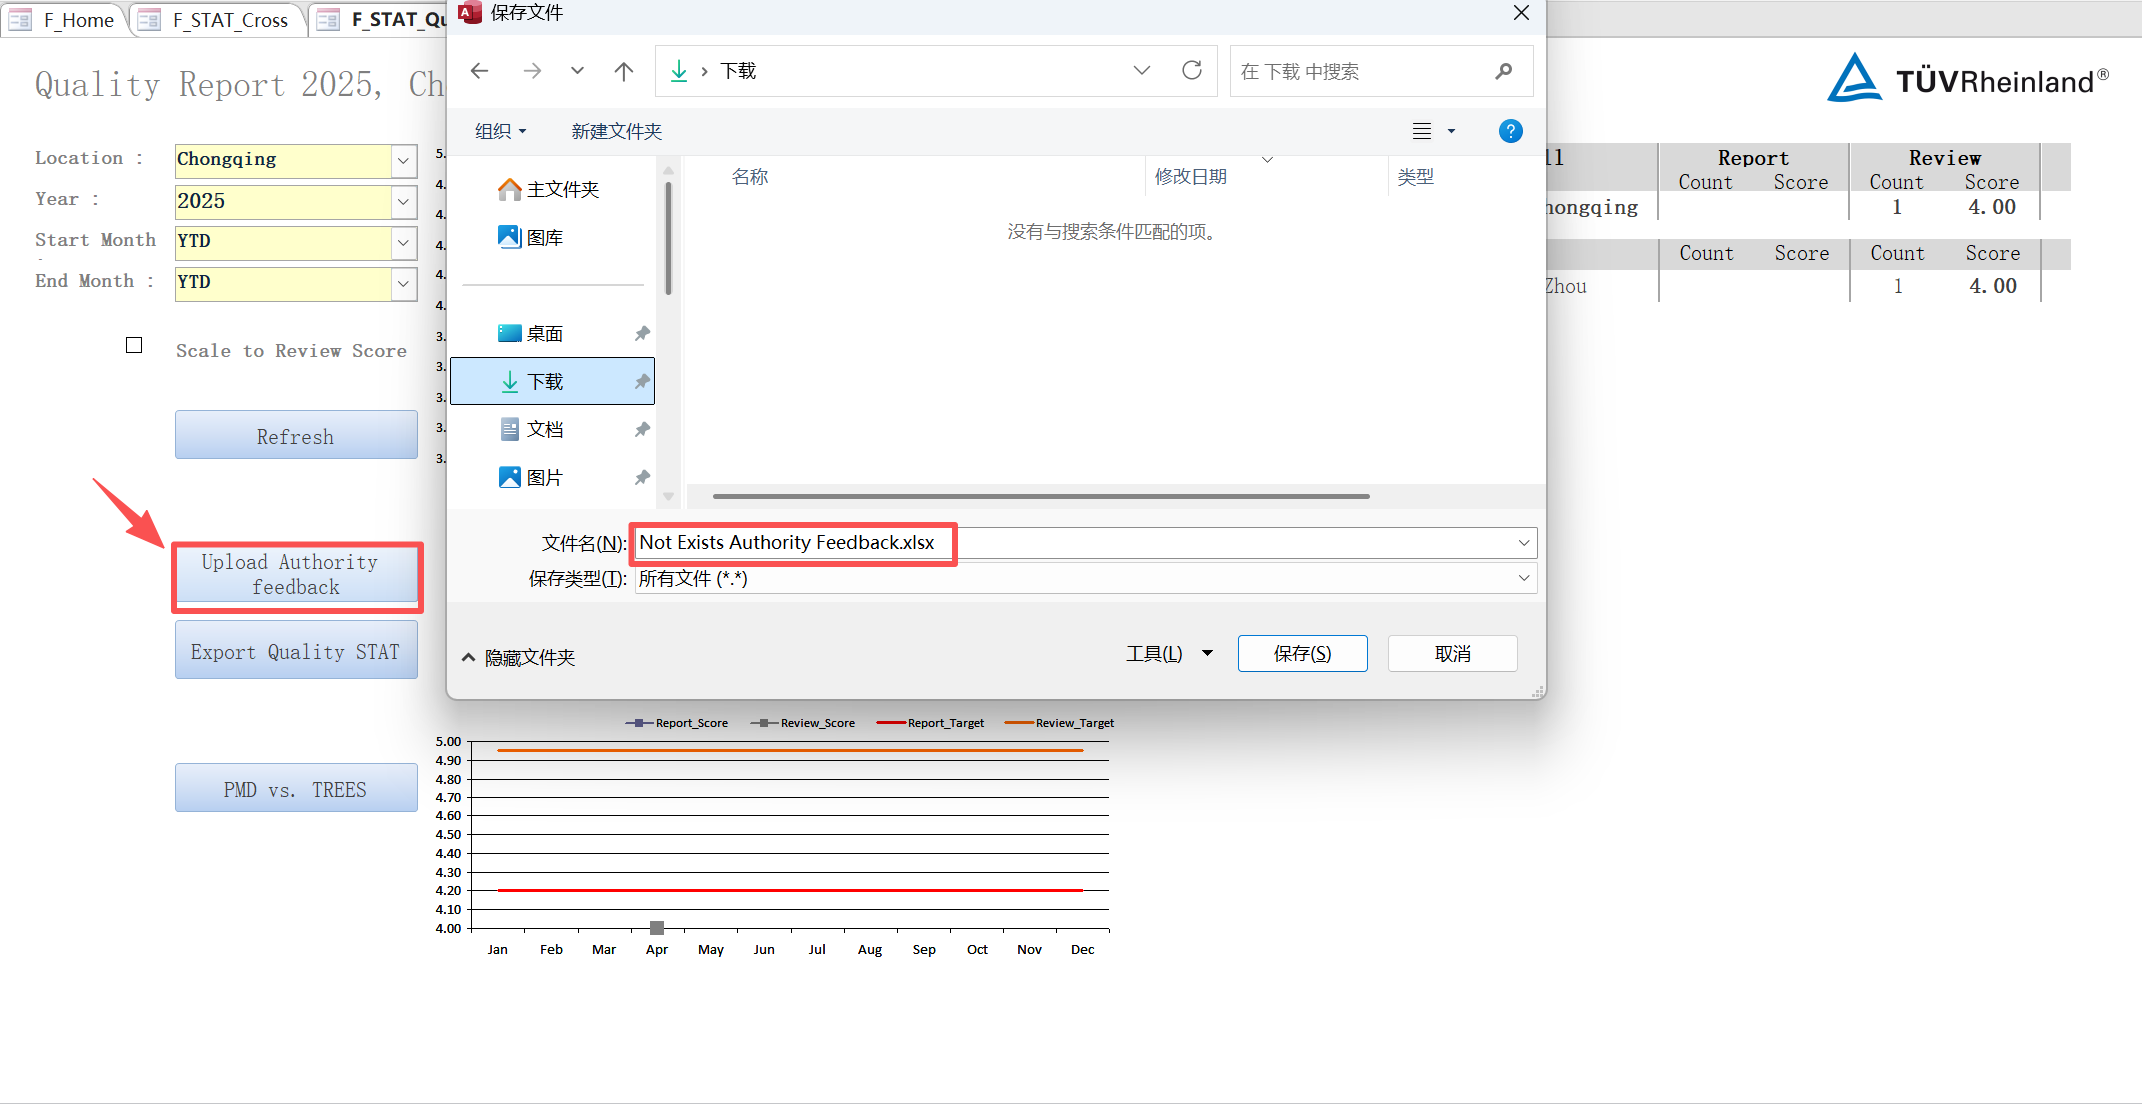Open the 图片 folder in the sidebar
The width and height of the screenshot is (2142, 1104).
546,476
